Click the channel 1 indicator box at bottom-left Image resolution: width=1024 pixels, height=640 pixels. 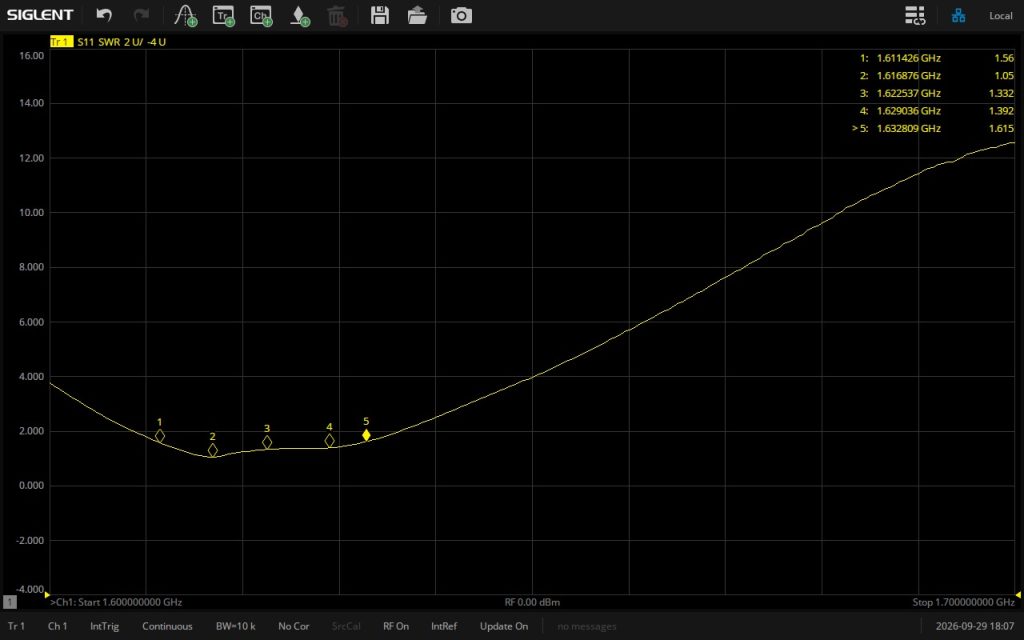click(10, 602)
